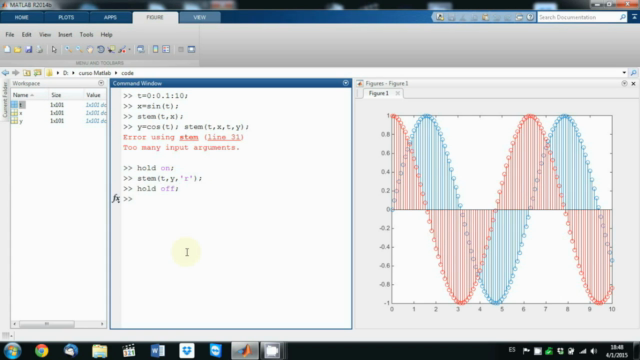Save the figure with the floppy disk icon

click(x=29, y=49)
